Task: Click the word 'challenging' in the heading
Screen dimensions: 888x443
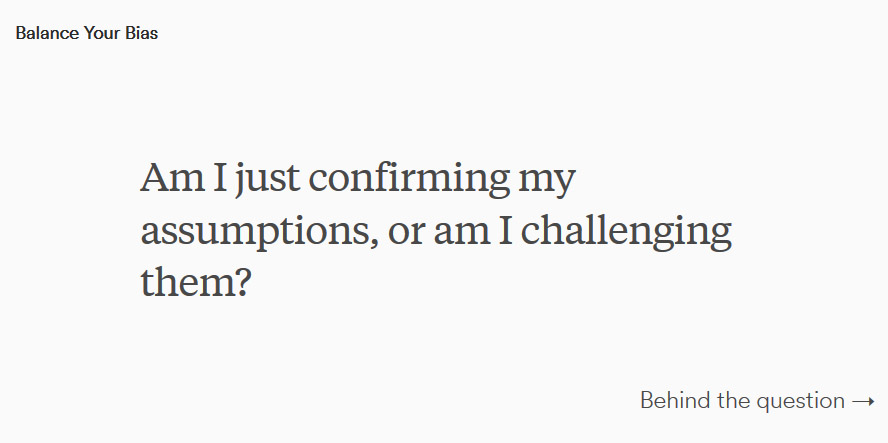Action: [x=626, y=231]
